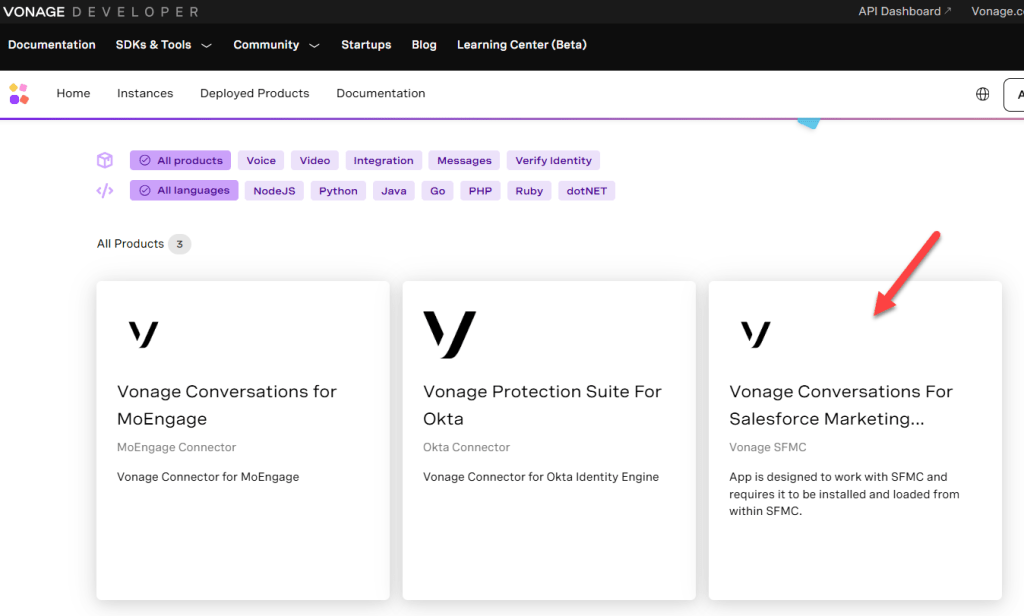
Task: Click 'Okta Connector' subtitle text
Action: (466, 447)
